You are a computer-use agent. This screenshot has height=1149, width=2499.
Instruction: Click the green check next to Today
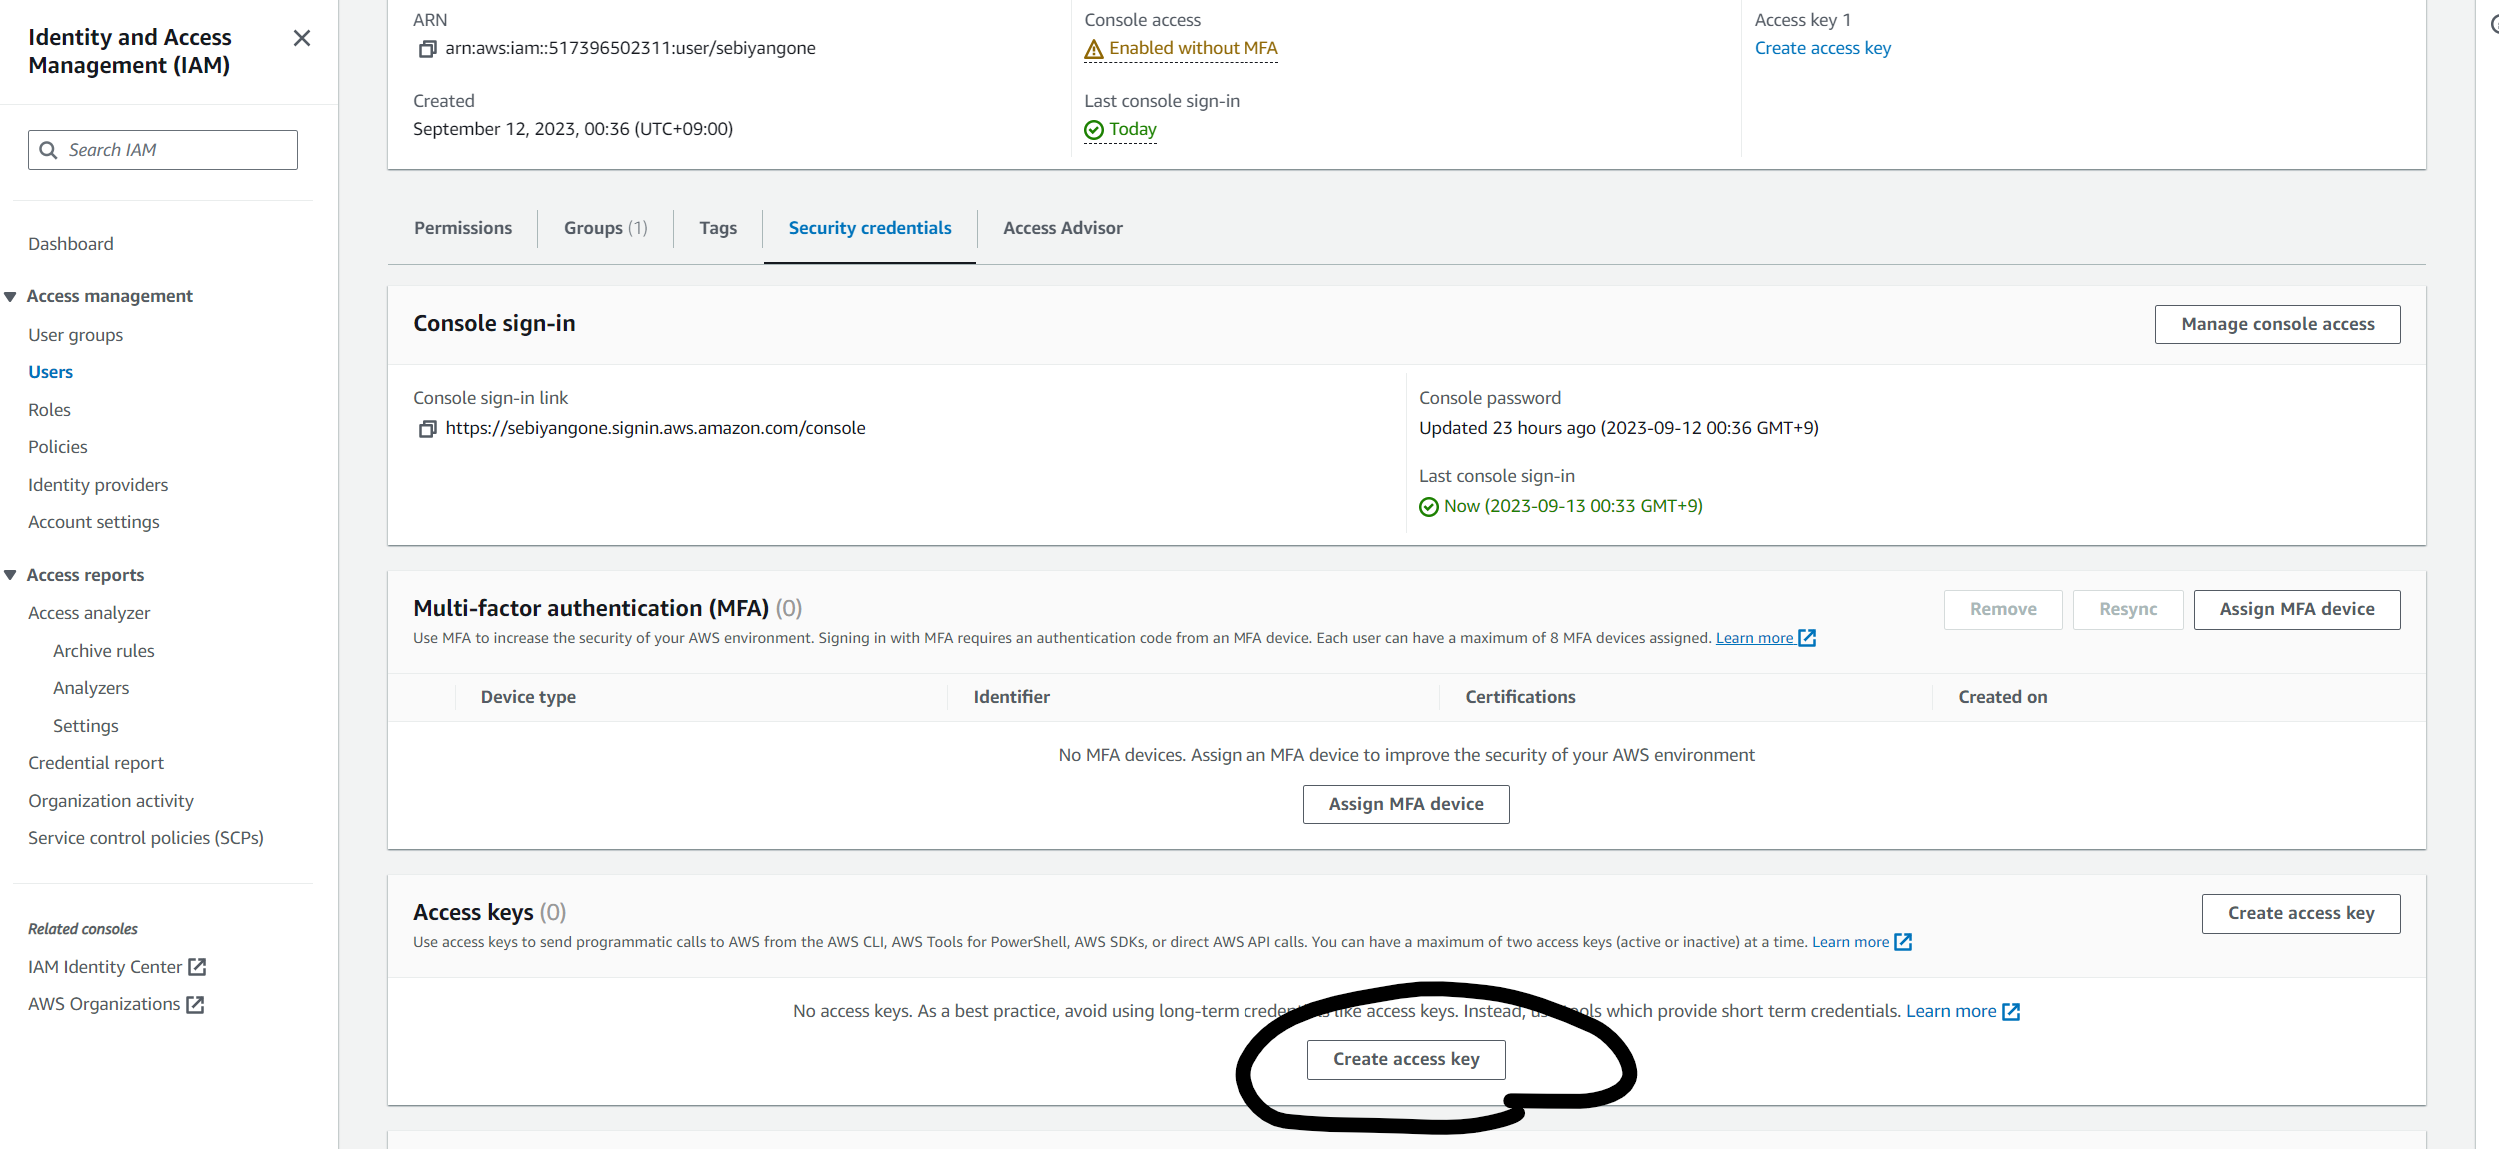1094,130
